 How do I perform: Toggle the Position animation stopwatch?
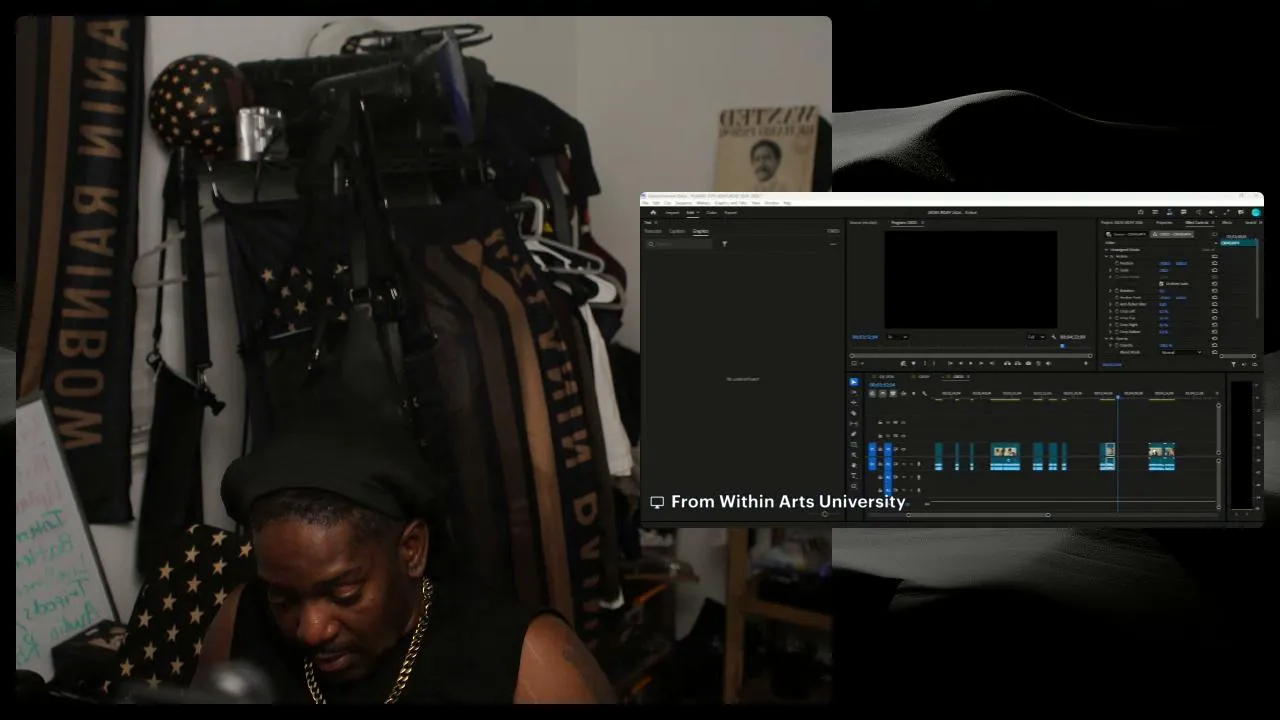(1117, 263)
